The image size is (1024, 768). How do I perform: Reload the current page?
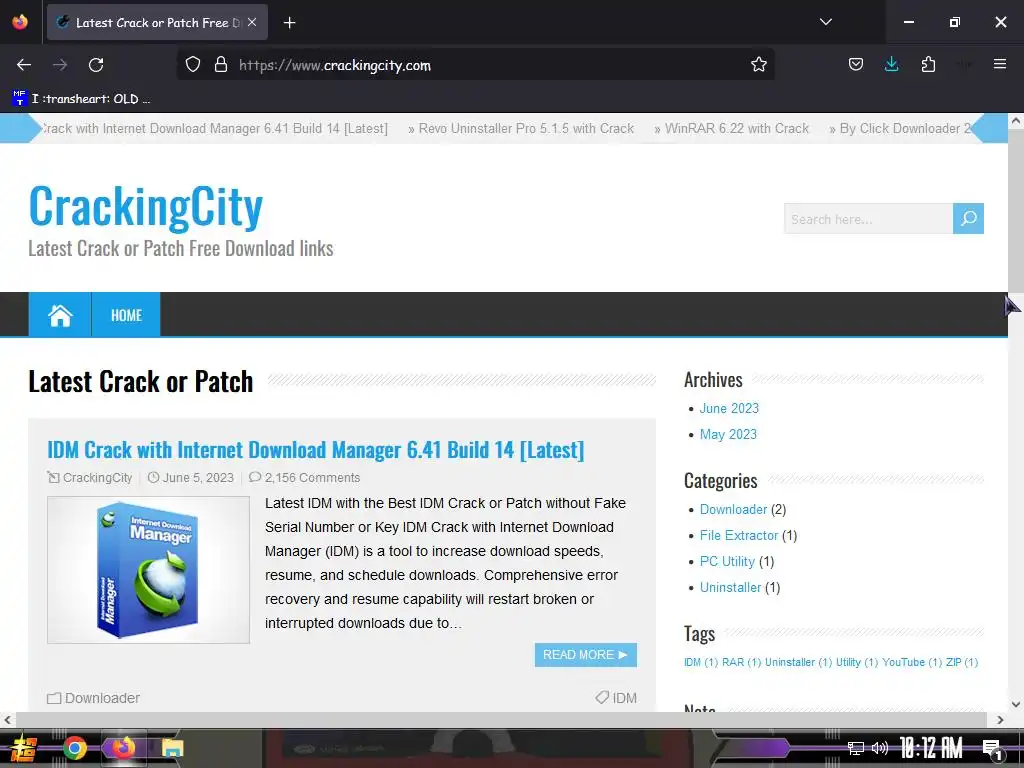pyautogui.click(x=96, y=65)
